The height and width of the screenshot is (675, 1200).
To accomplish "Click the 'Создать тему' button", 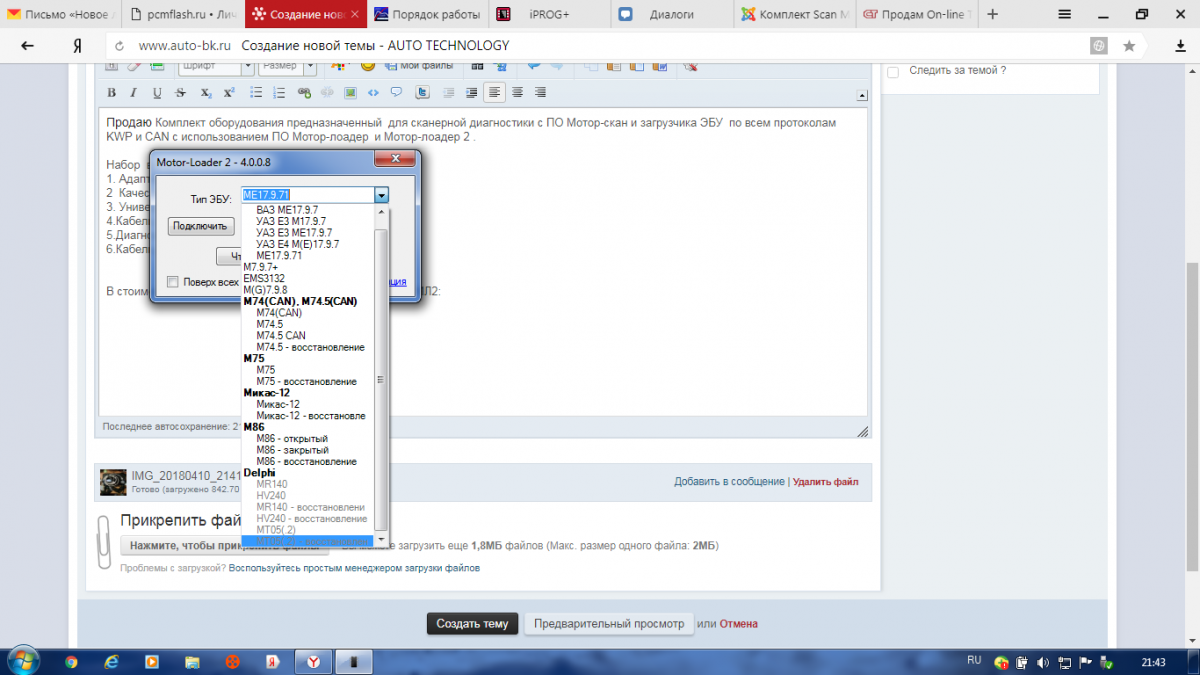I will point(473,623).
